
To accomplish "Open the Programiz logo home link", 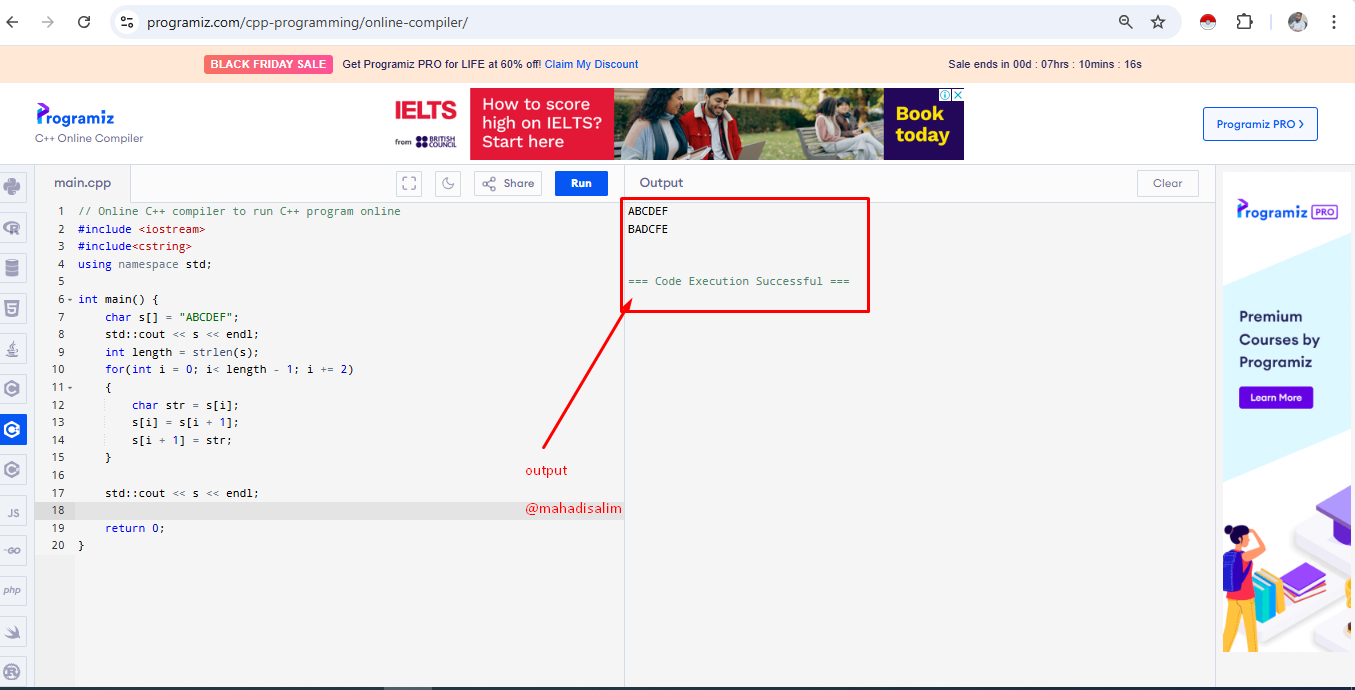I will tap(76, 116).
